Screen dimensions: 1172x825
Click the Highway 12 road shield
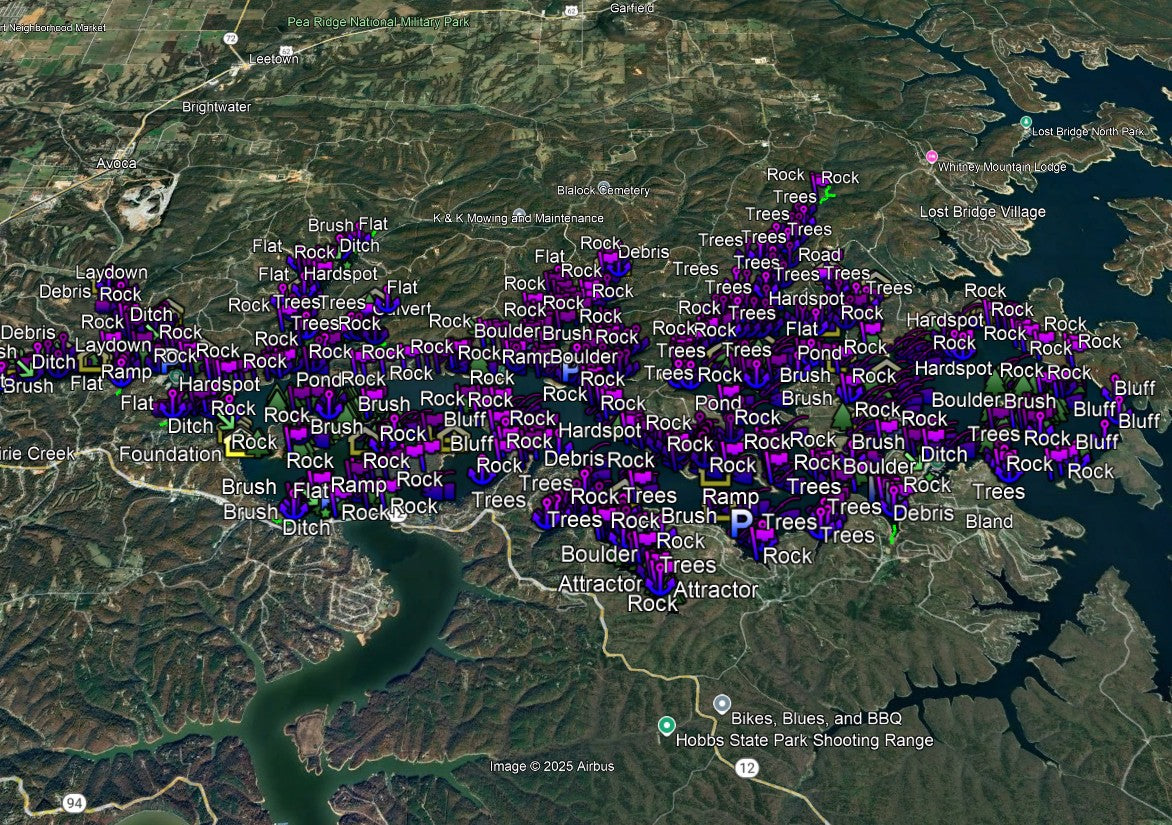(746, 767)
